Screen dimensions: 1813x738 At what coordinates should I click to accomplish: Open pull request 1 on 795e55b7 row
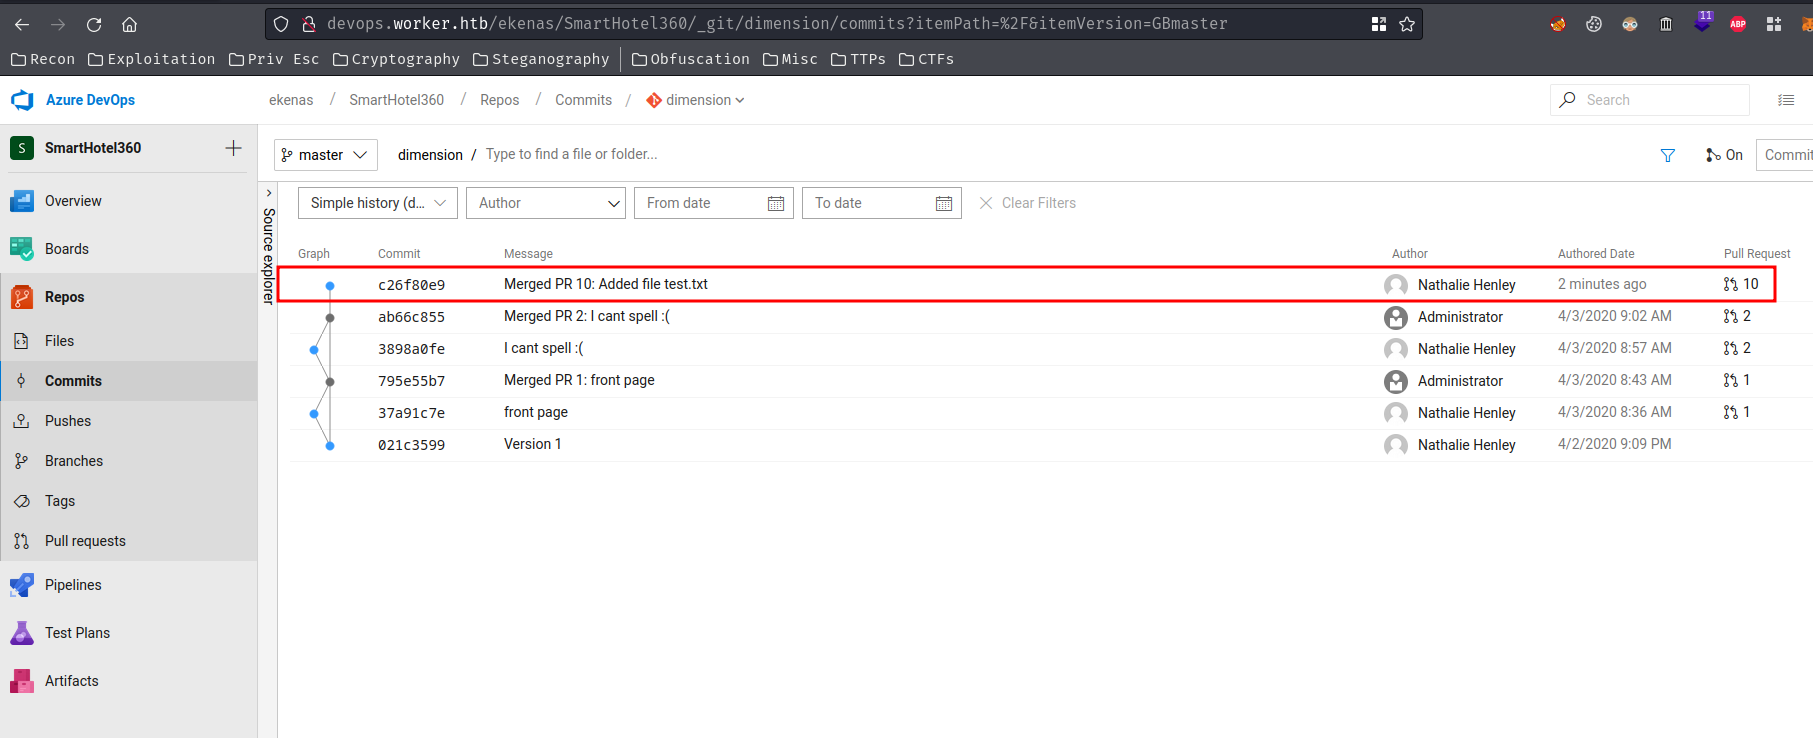[1737, 380]
